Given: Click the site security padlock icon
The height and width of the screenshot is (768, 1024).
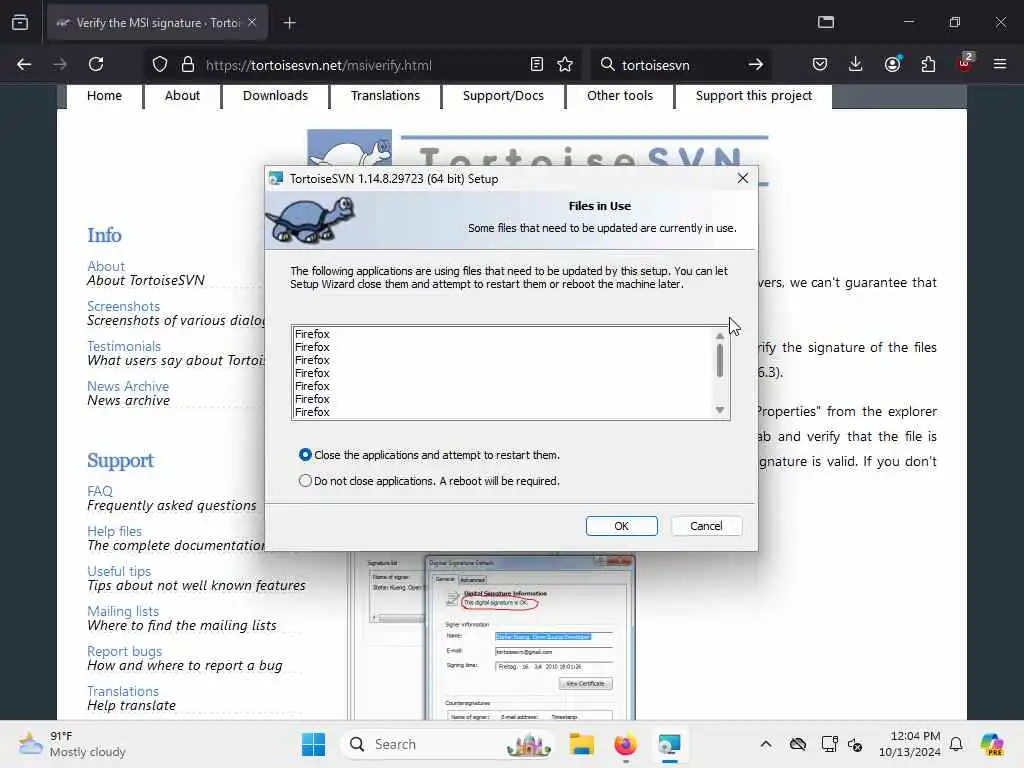Looking at the screenshot, I should (x=188, y=65).
